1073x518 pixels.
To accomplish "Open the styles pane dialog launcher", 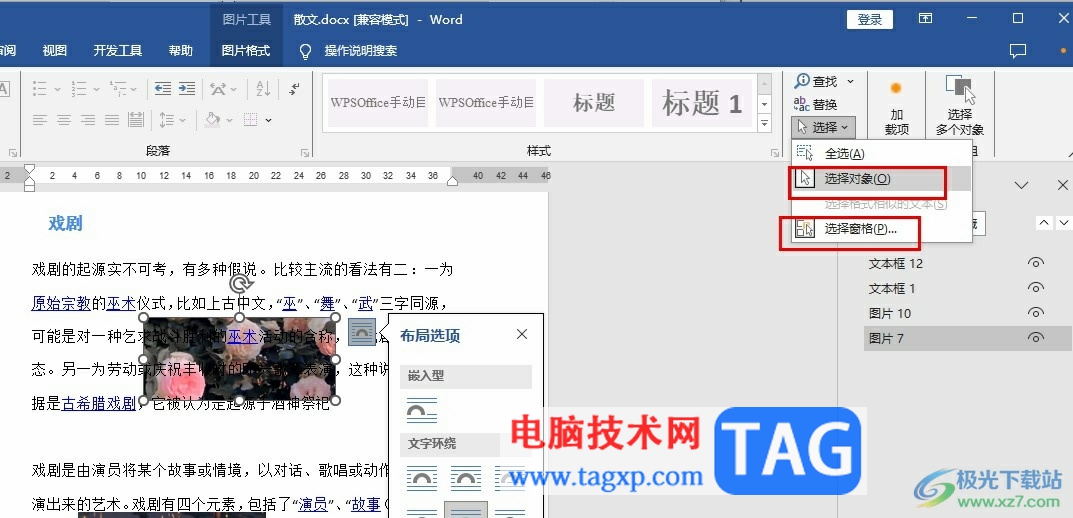I will tap(775, 153).
